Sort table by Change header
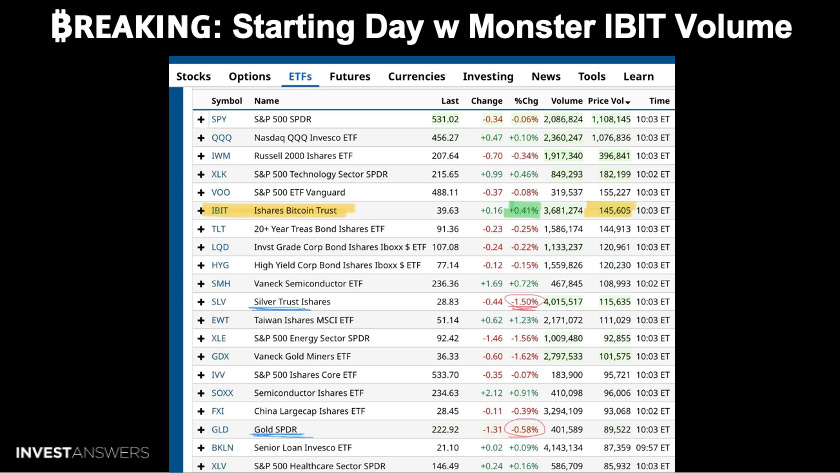 [486, 101]
